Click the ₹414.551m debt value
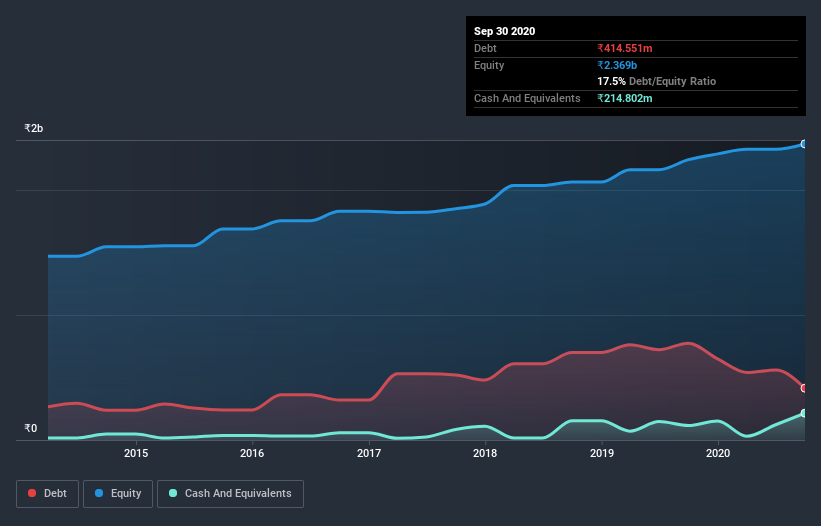The width and height of the screenshot is (821, 526). coord(625,49)
